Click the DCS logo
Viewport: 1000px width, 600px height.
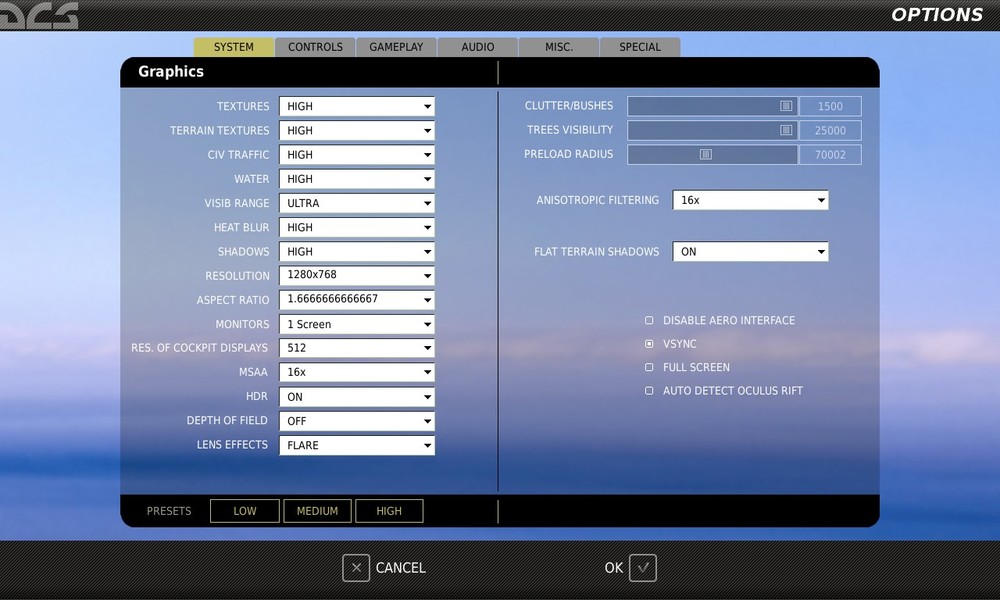pos(39,15)
